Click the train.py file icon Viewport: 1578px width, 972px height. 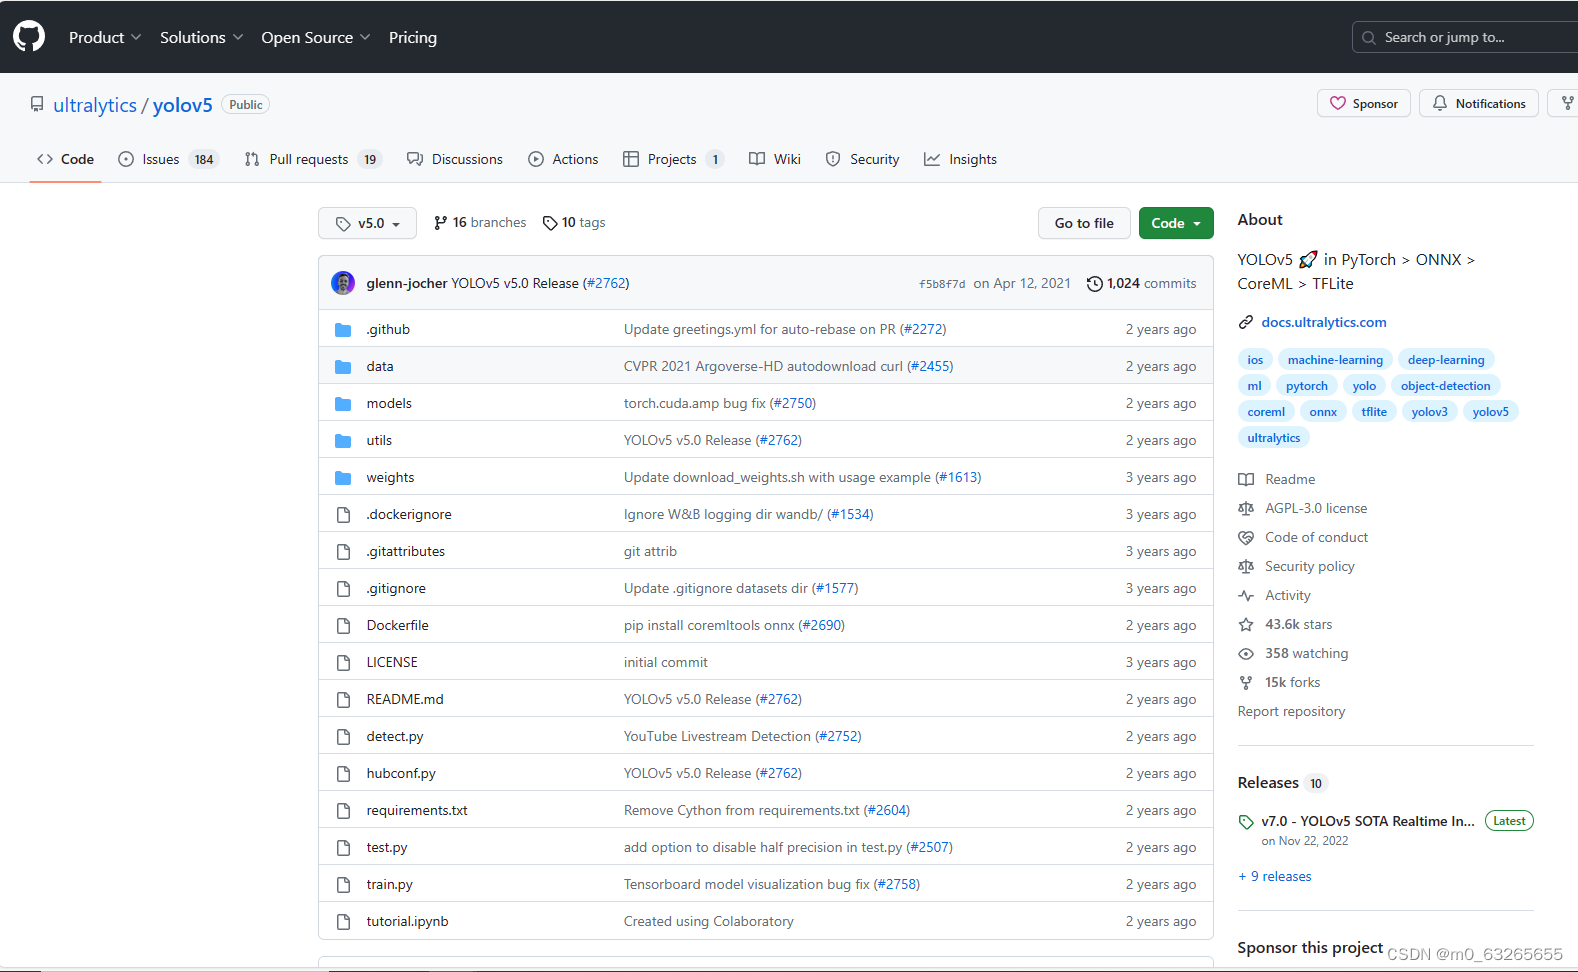(343, 885)
